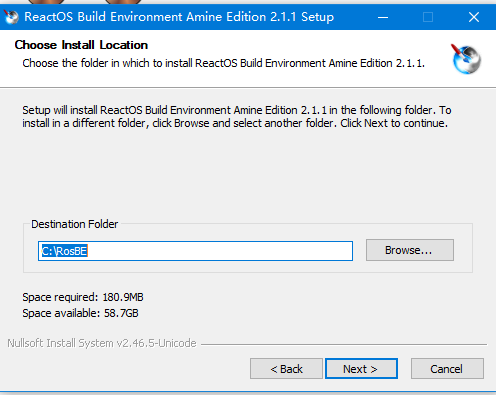
Task: Click the Nullsoft Install System version text
Action: [102, 343]
